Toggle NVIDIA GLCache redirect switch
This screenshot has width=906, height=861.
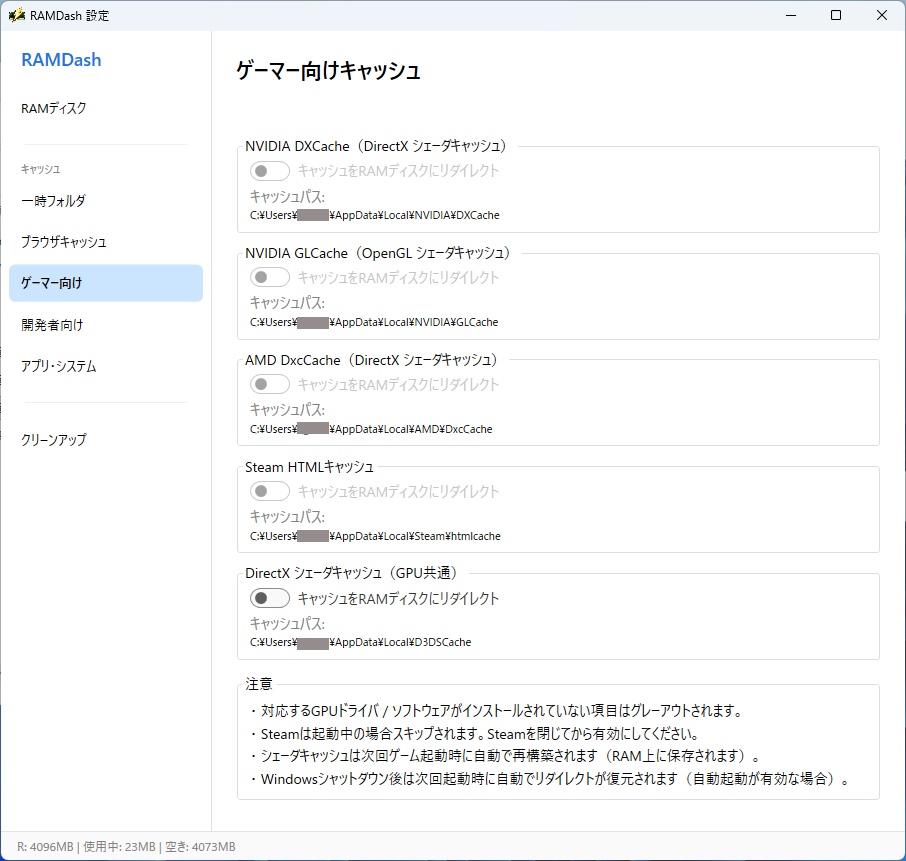point(270,277)
